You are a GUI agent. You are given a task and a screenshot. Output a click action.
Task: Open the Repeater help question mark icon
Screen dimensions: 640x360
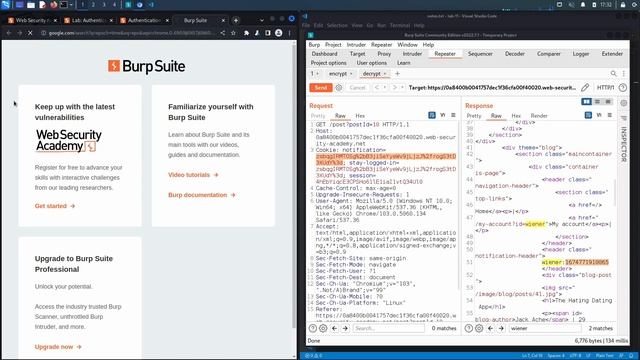pyautogui.click(x=622, y=88)
